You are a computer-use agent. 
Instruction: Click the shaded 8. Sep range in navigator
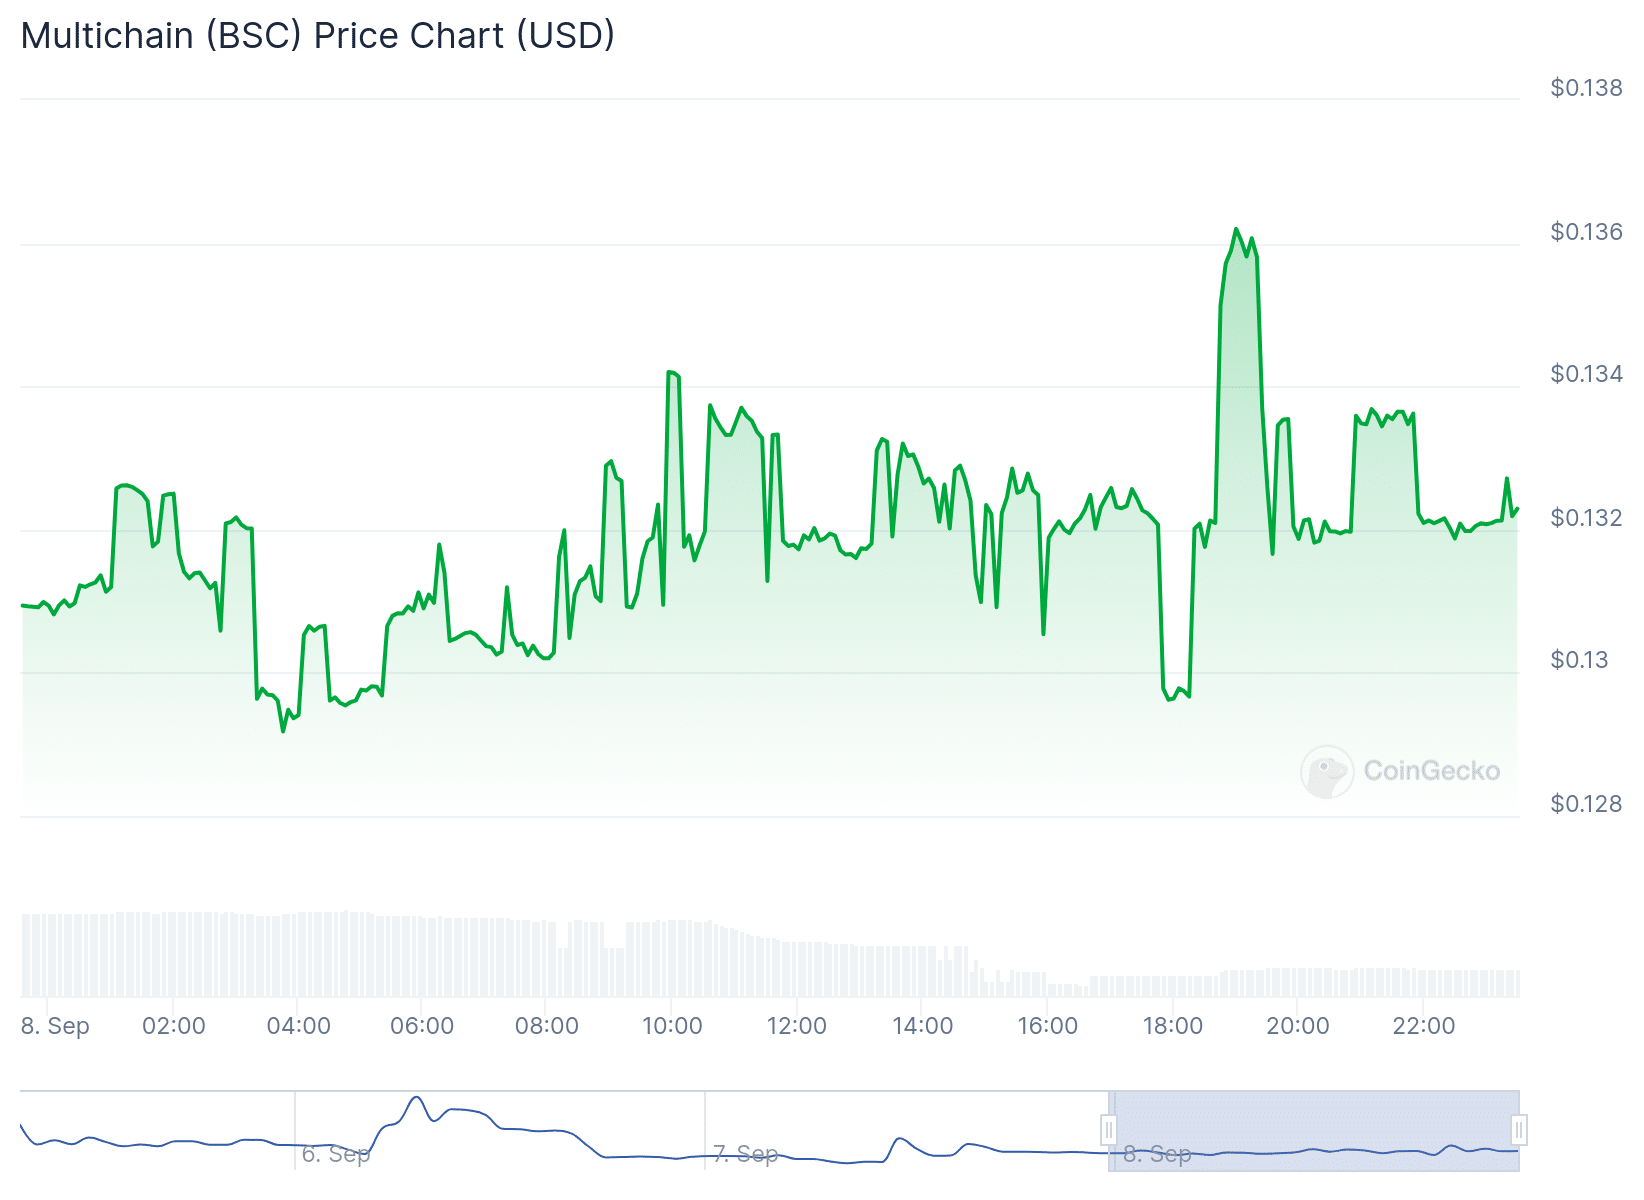pyautogui.click(x=1314, y=1130)
